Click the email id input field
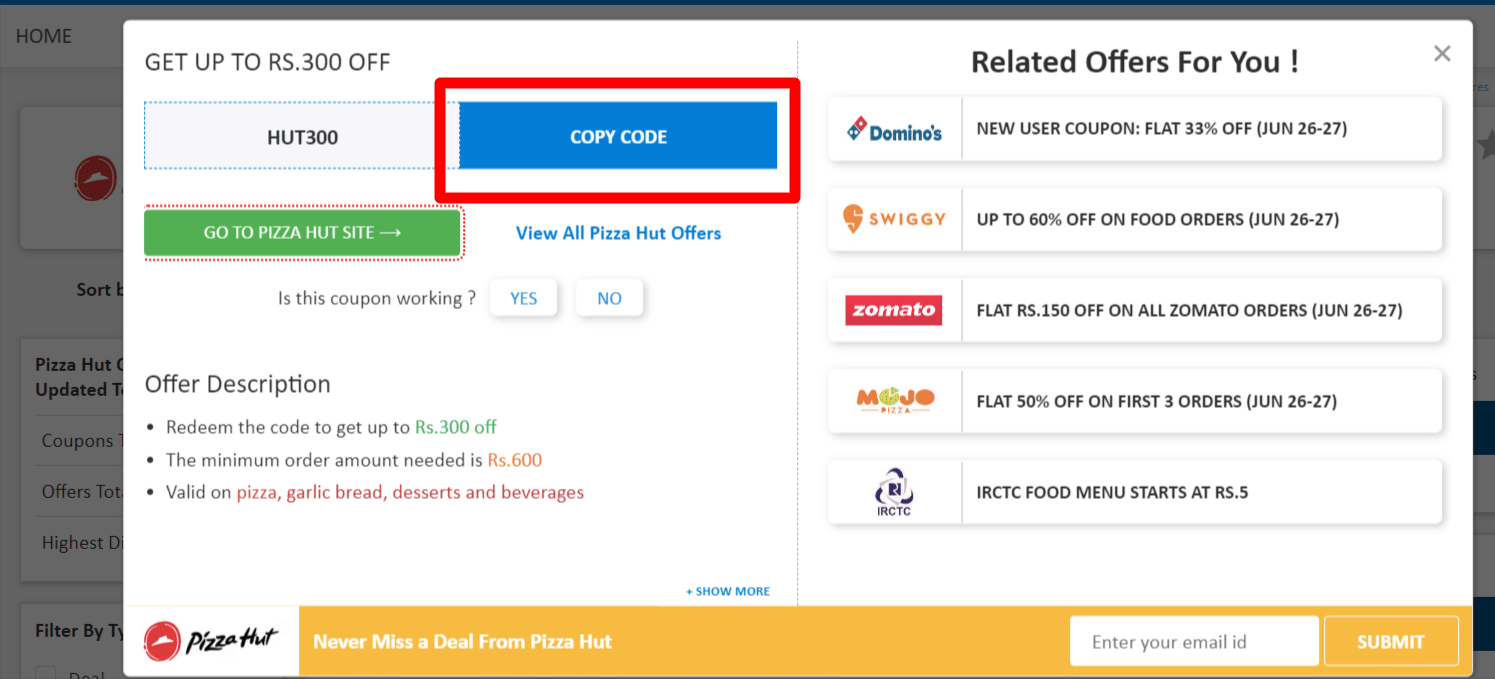 point(1193,641)
